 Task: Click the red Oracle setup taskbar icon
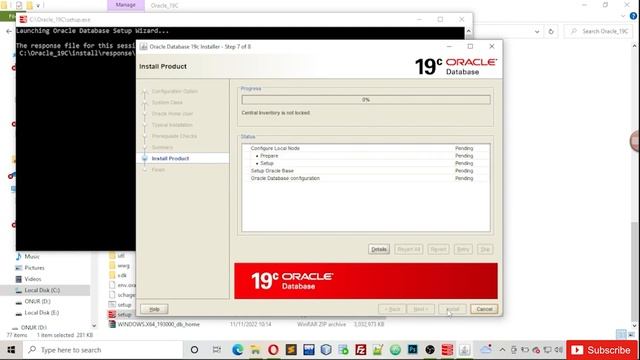point(447,350)
